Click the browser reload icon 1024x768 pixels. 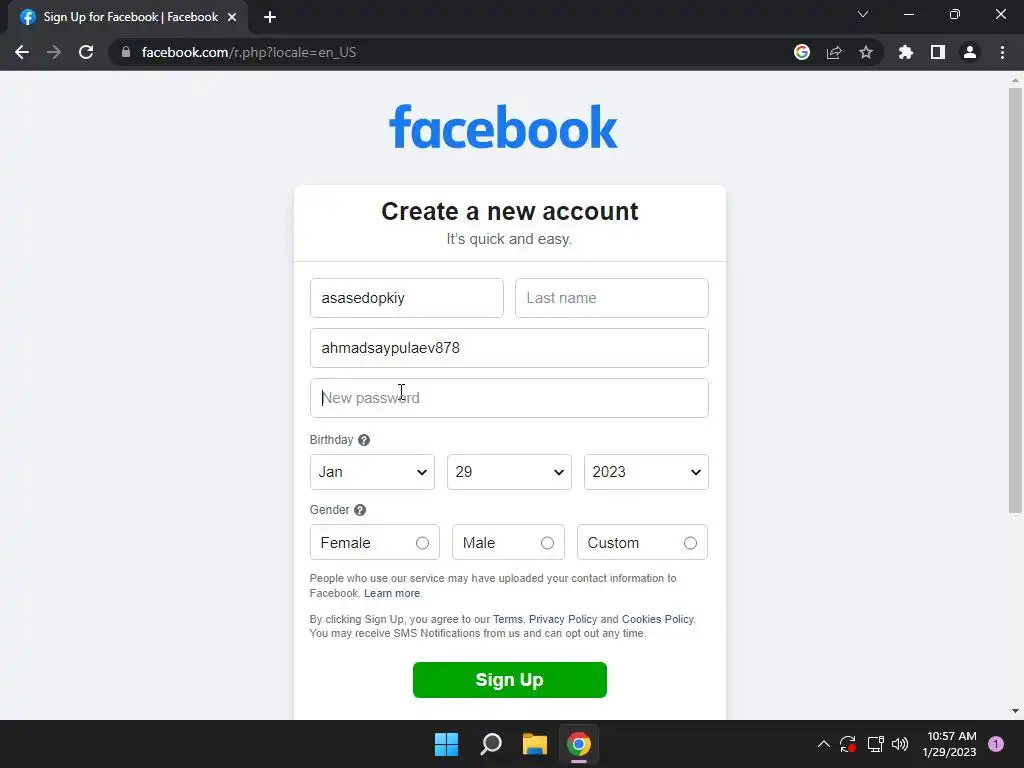86,52
